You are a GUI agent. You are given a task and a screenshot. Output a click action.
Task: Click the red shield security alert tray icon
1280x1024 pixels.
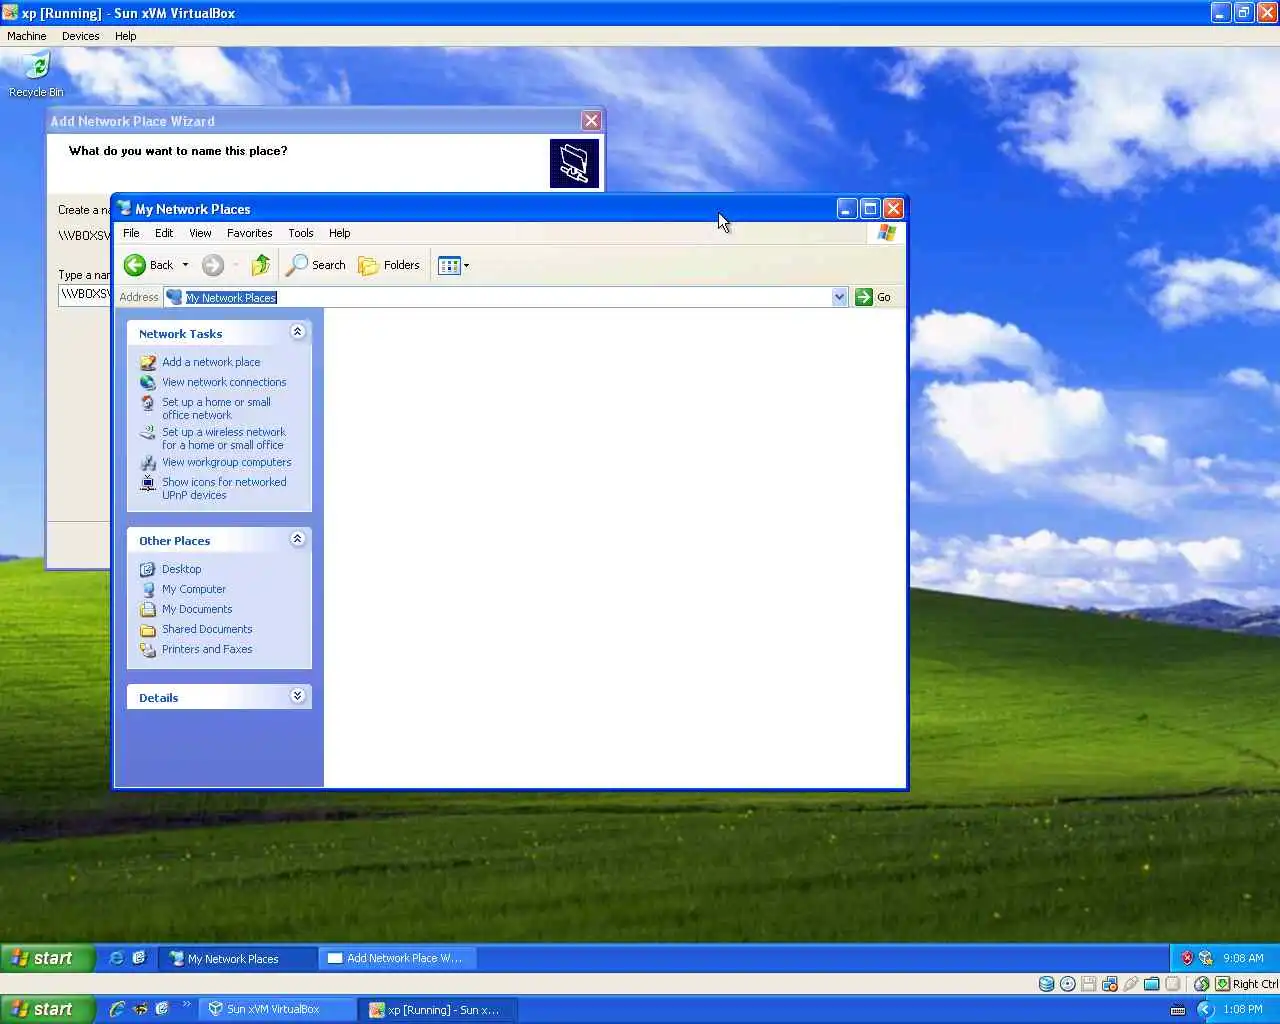pyautogui.click(x=1187, y=958)
